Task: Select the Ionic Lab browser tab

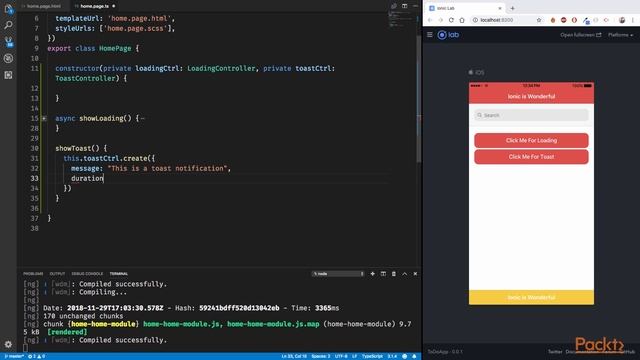Action: tap(463, 8)
